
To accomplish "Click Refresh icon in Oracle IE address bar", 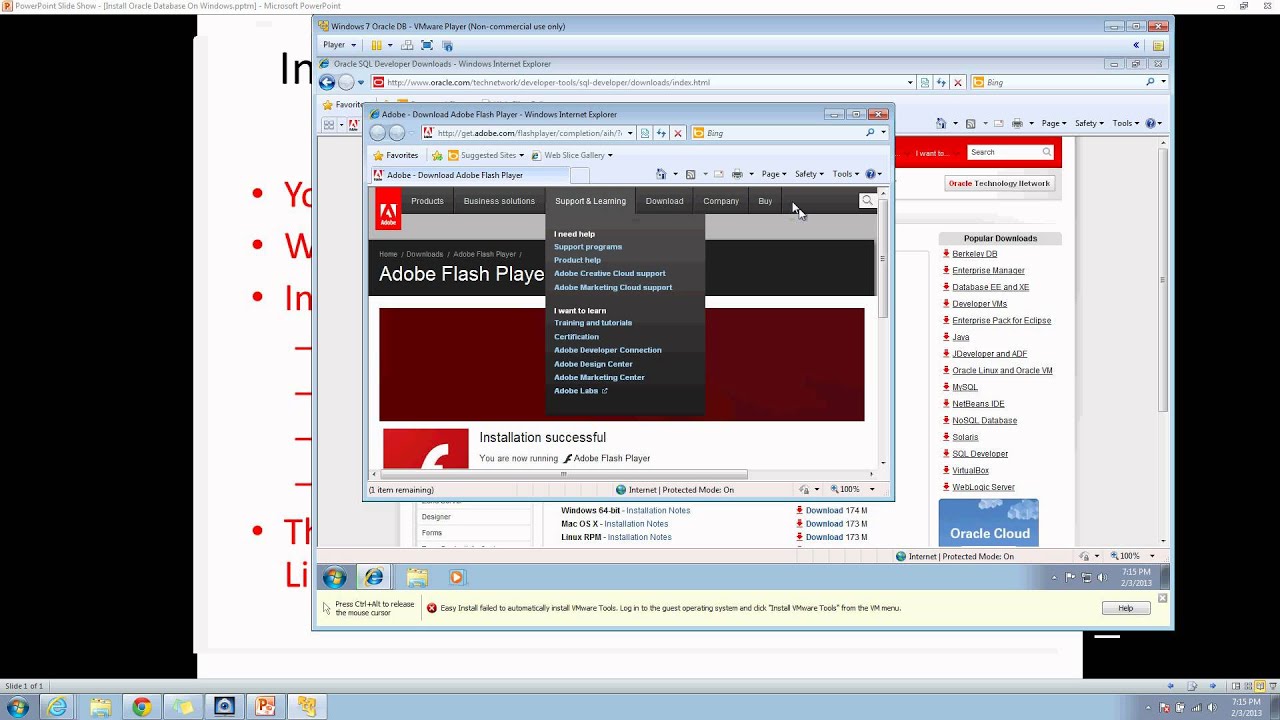I will tap(941, 82).
